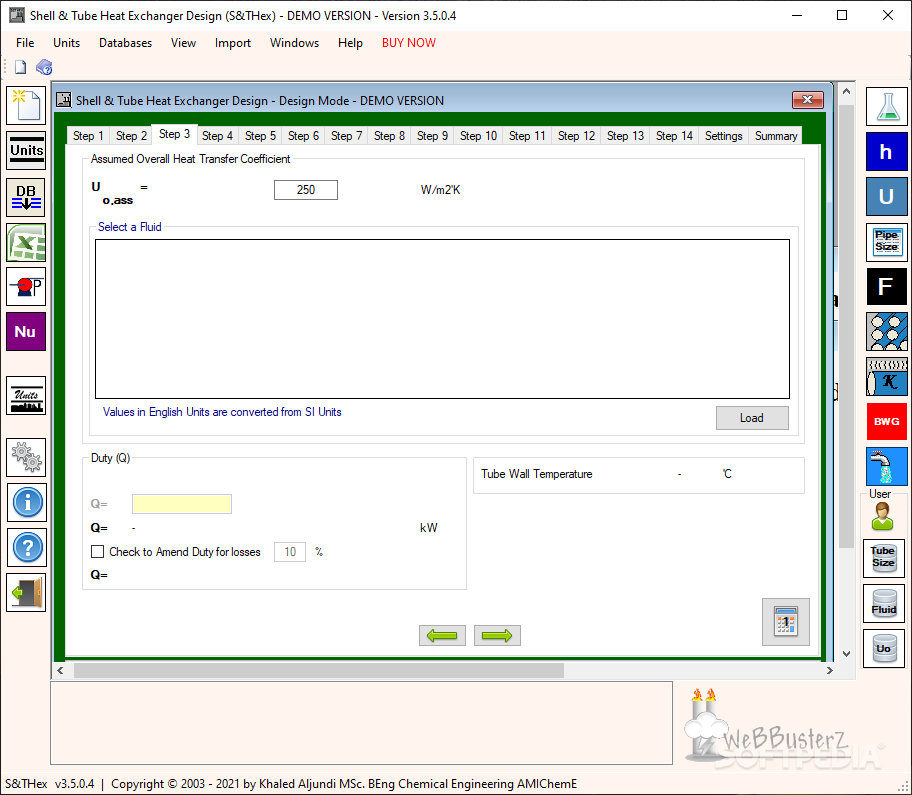912x795 pixels.
Task: Open the Units menu
Action: [x=66, y=42]
